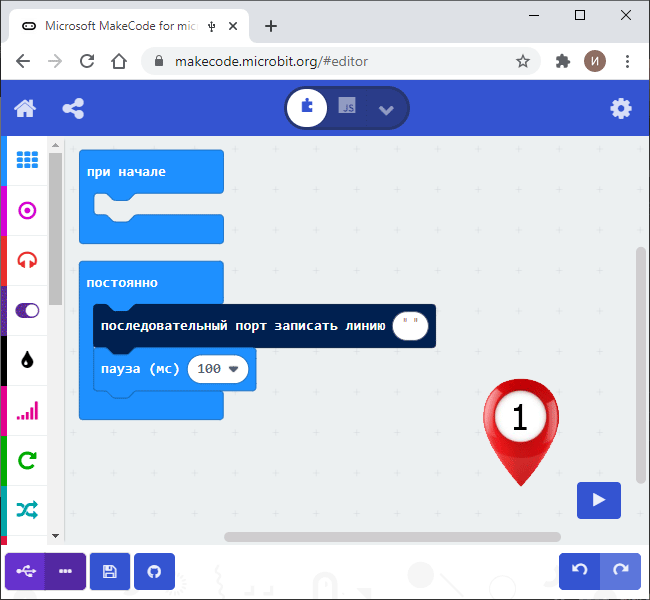Open the Logic blocks category shuffle icon

pyautogui.click(x=27, y=510)
